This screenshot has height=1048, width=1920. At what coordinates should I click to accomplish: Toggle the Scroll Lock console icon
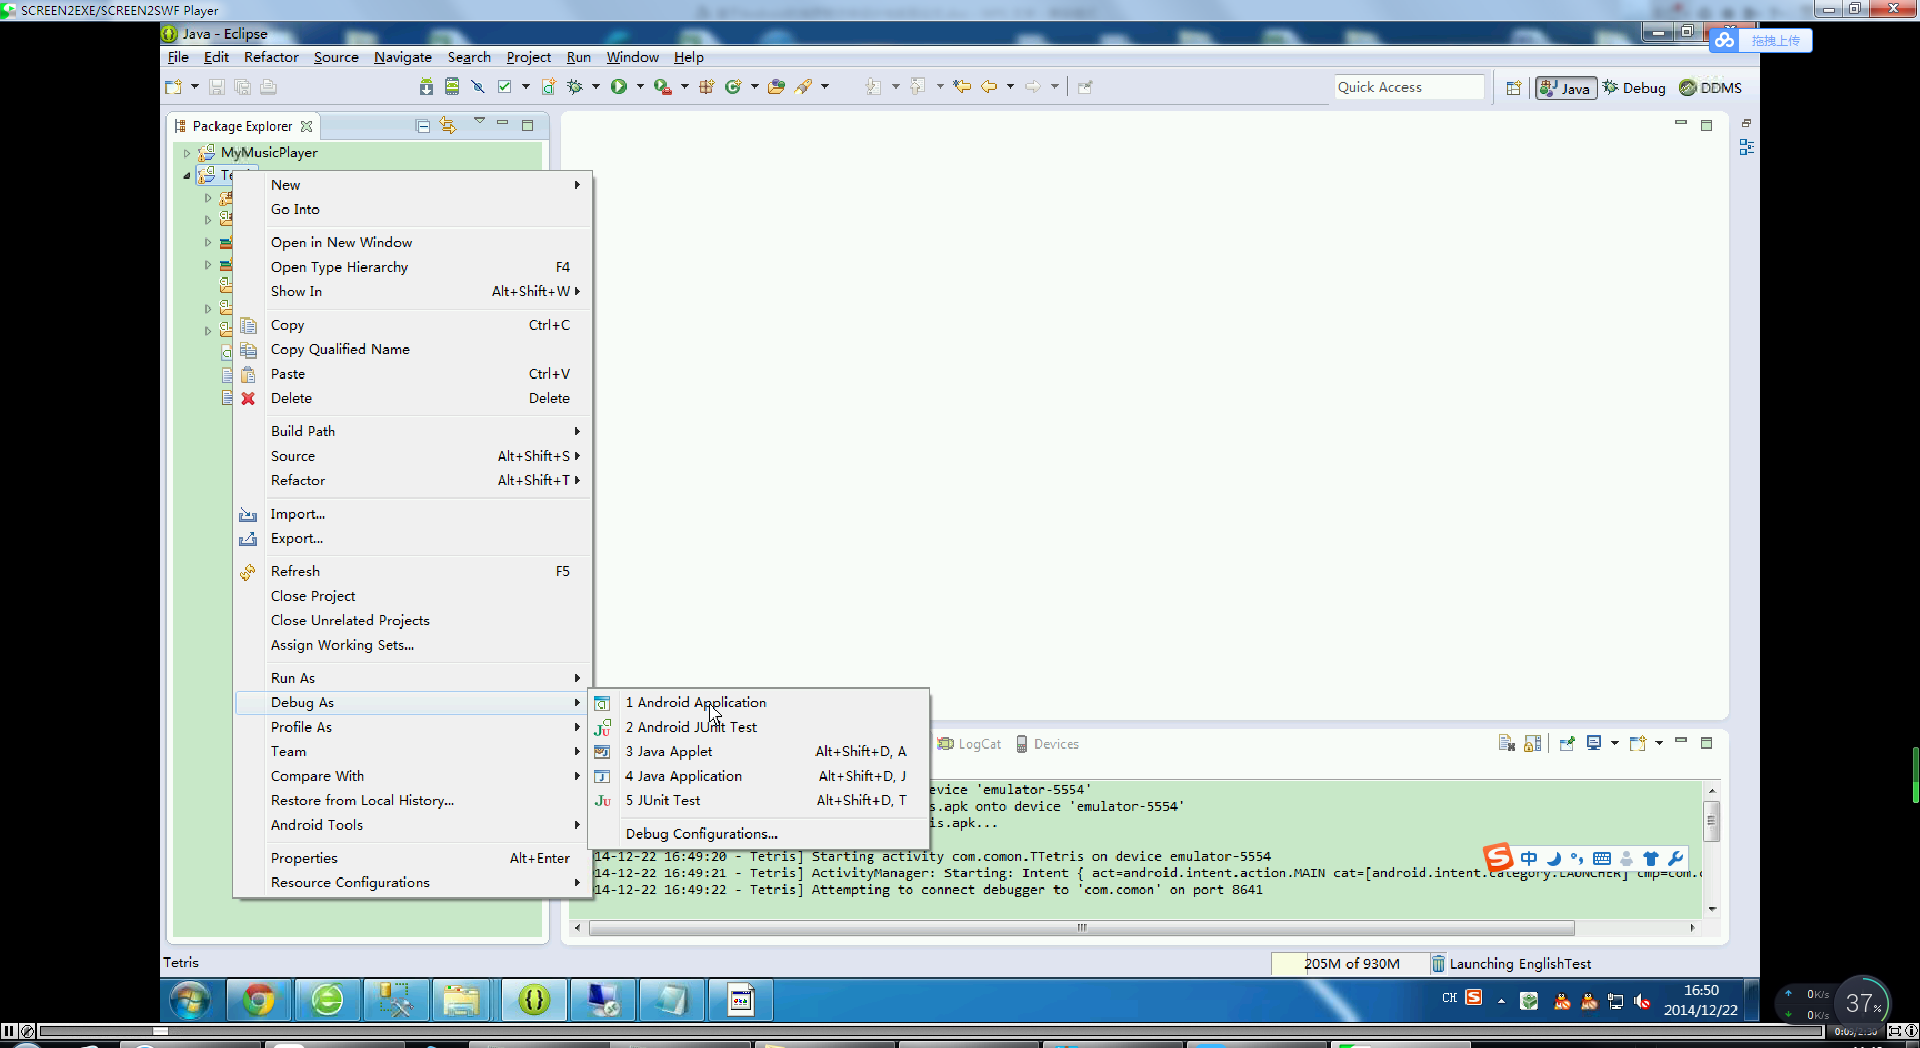click(1532, 743)
